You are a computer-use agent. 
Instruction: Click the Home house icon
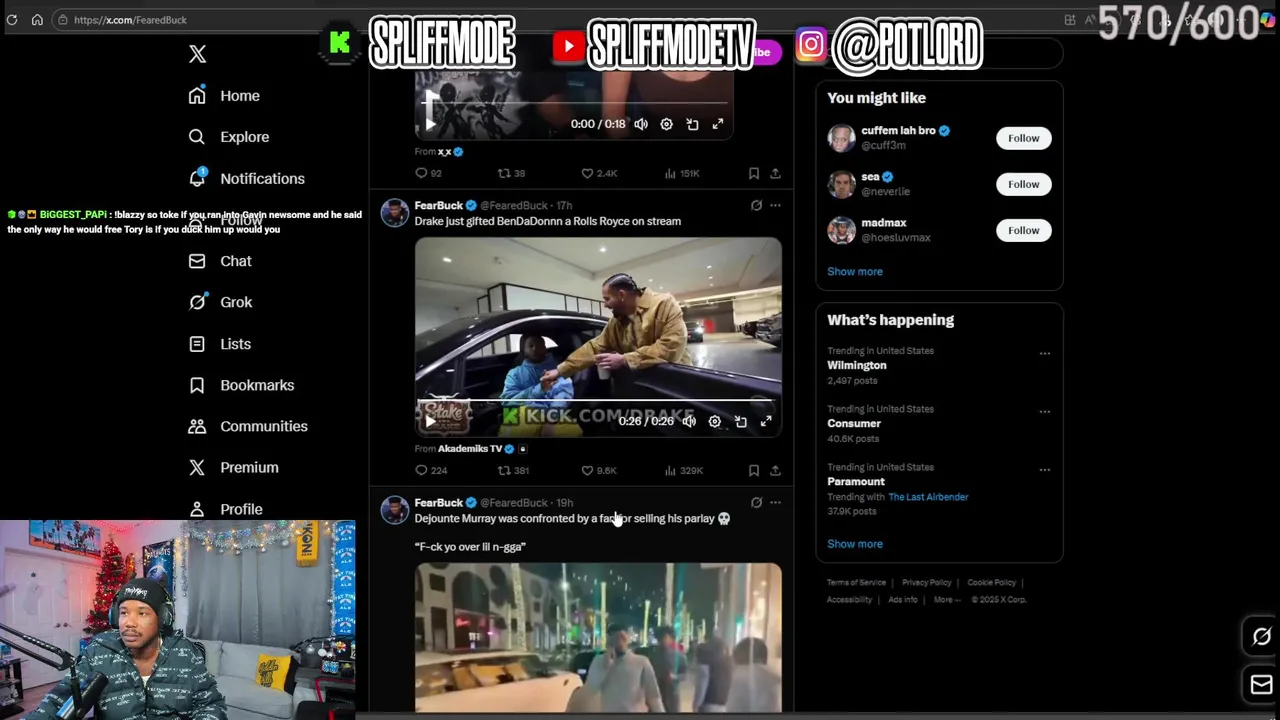197,96
